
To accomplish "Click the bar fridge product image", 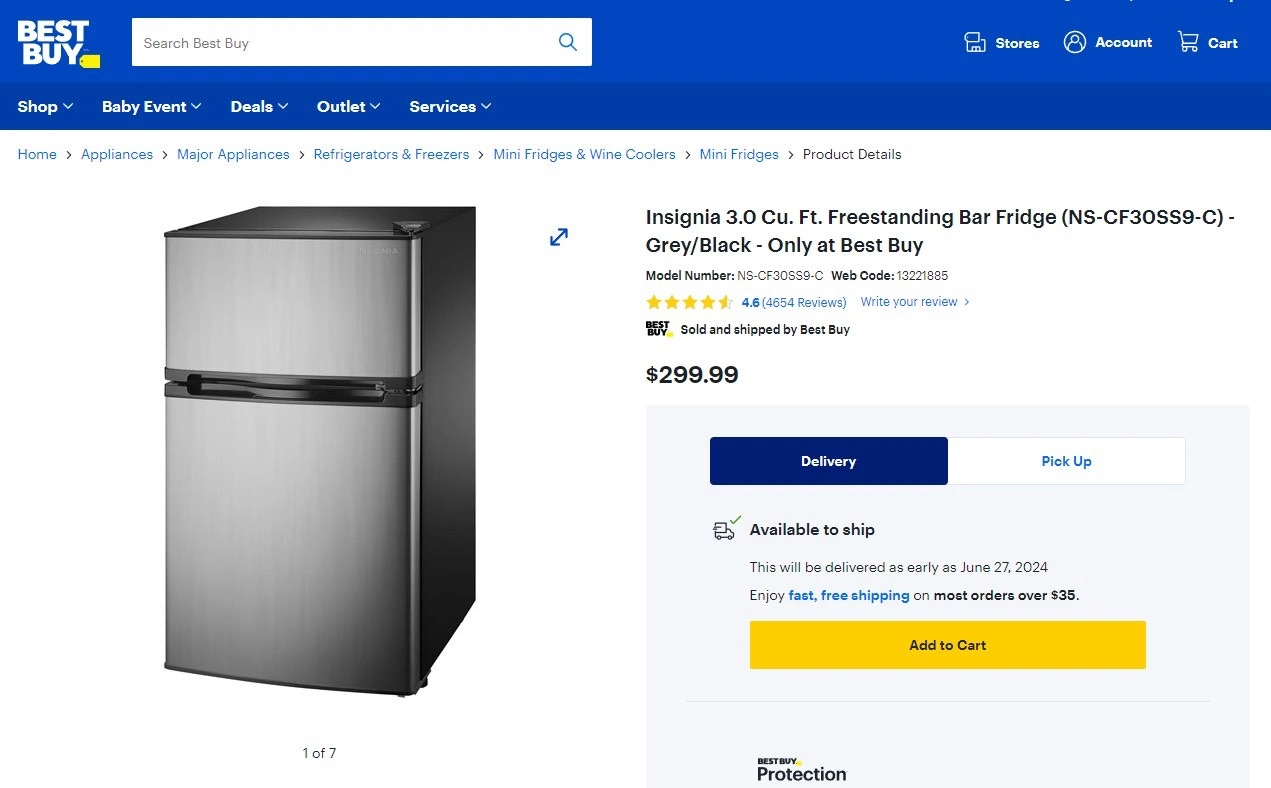I will tap(319, 450).
